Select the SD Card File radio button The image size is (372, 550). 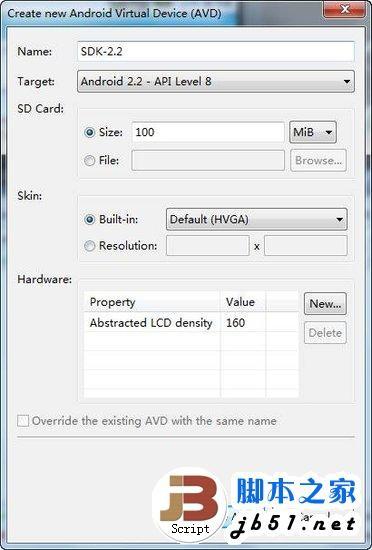click(x=89, y=161)
